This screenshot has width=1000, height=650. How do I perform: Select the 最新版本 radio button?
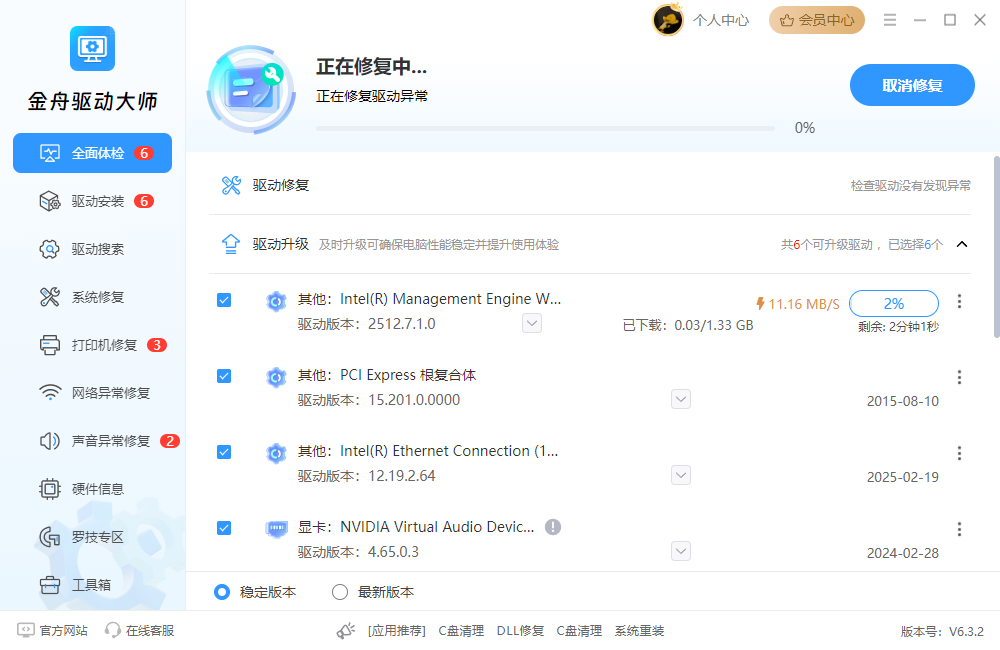click(340, 592)
